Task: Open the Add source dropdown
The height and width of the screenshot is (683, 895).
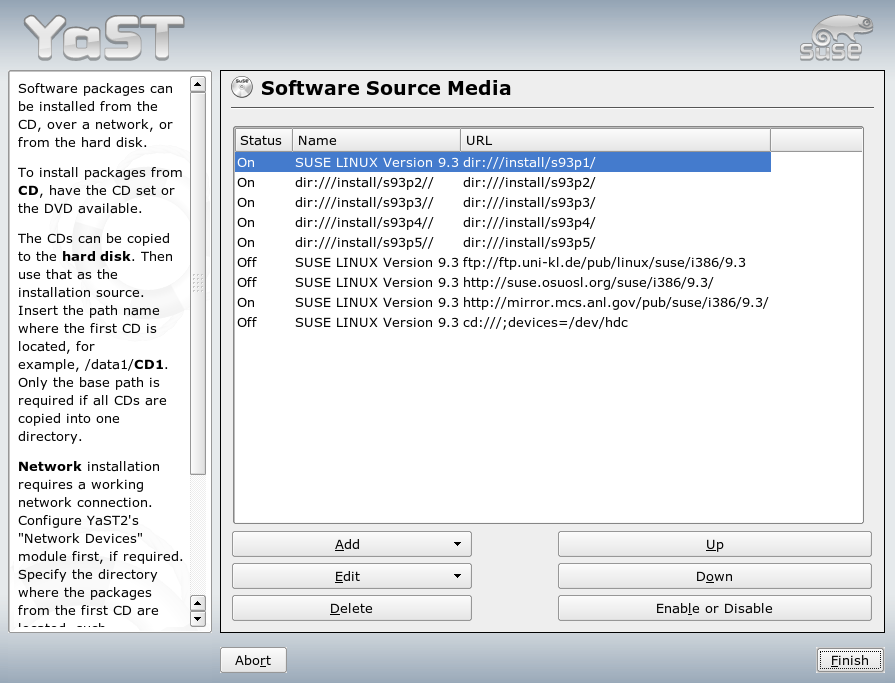Action: pos(352,544)
